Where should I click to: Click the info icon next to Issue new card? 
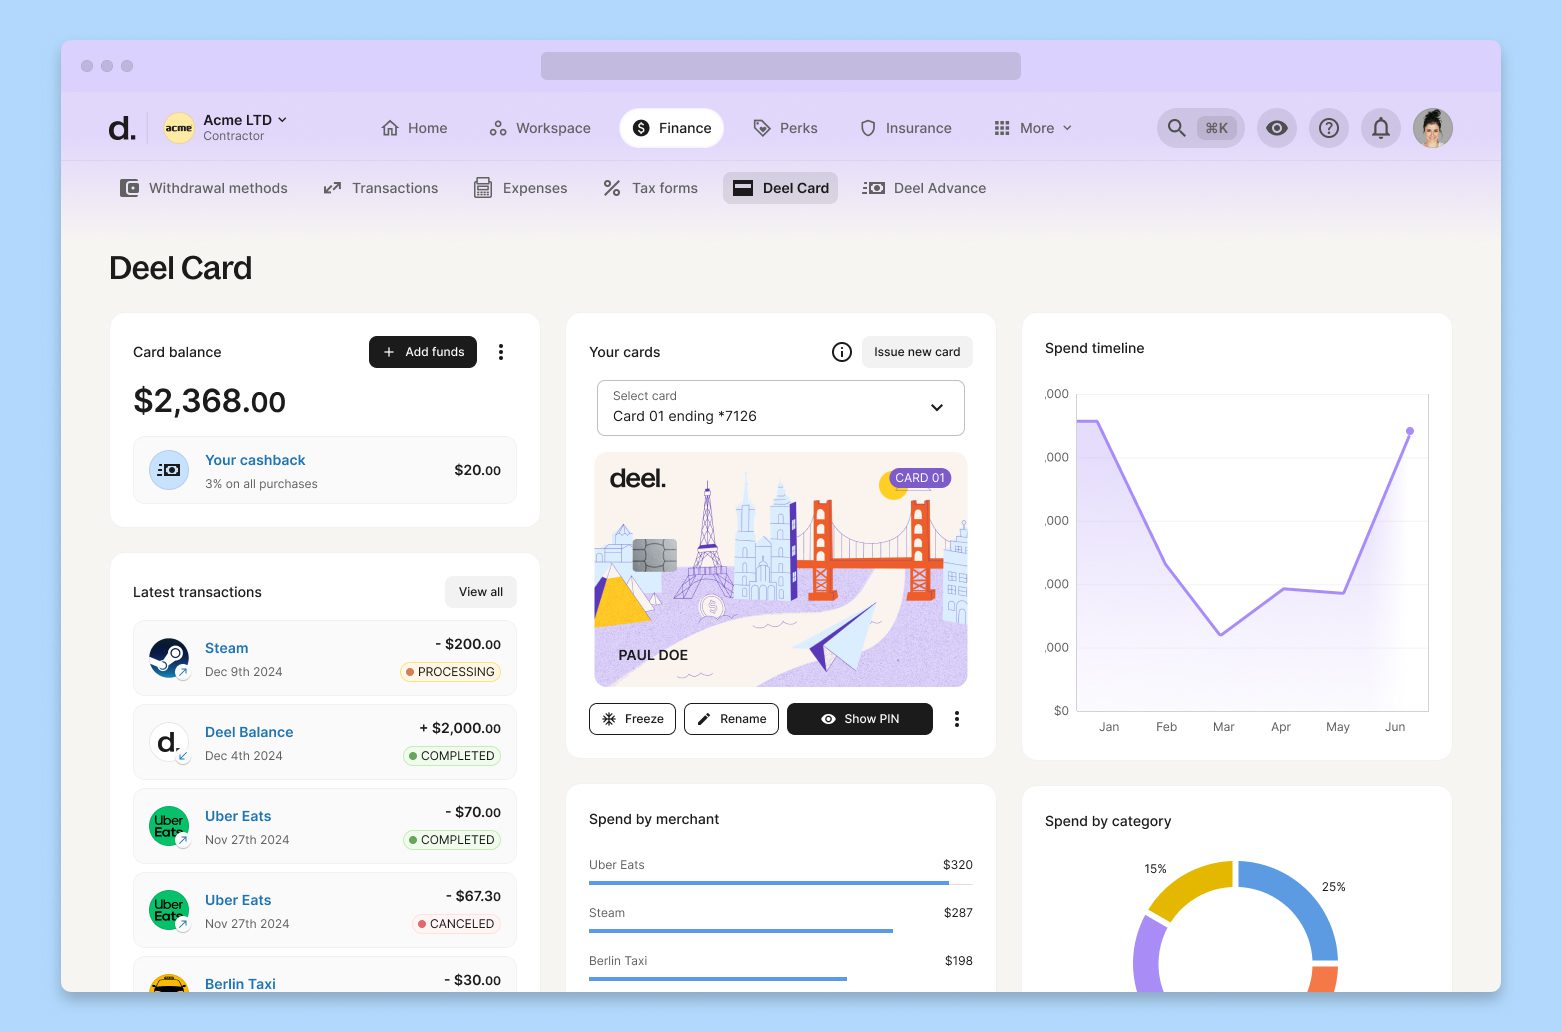point(842,352)
